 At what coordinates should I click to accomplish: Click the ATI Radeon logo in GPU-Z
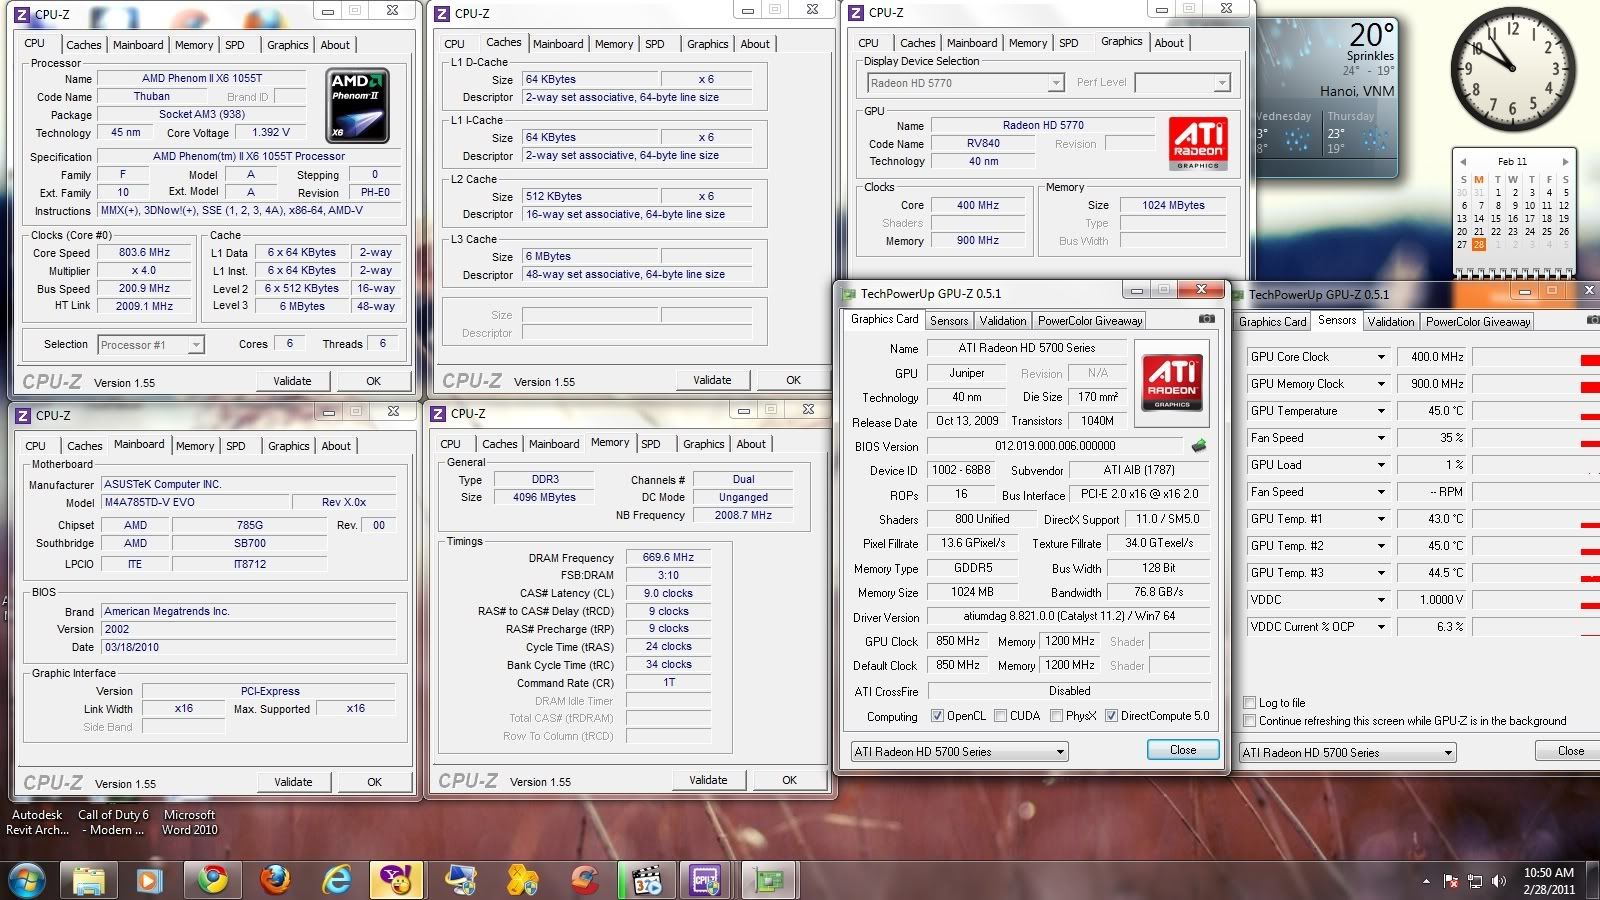point(1172,383)
